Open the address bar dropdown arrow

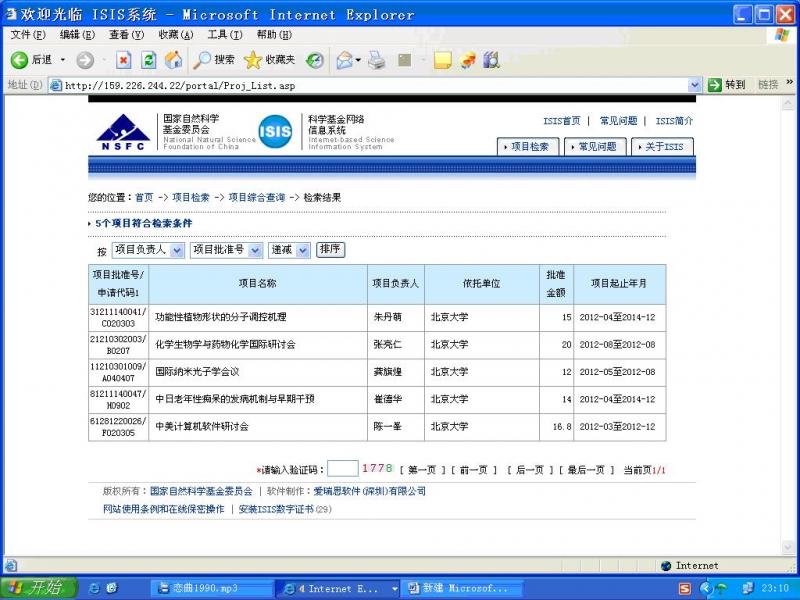point(694,85)
